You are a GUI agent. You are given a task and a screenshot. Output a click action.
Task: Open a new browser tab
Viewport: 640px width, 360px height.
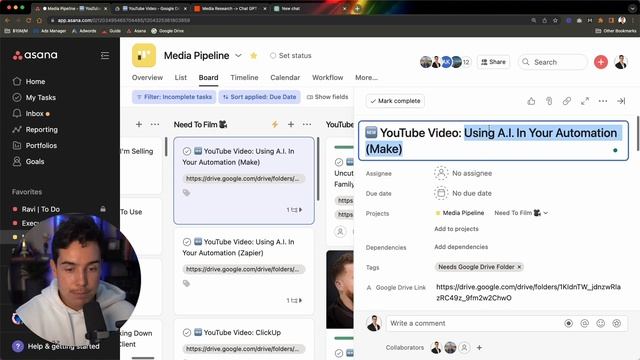click(357, 8)
